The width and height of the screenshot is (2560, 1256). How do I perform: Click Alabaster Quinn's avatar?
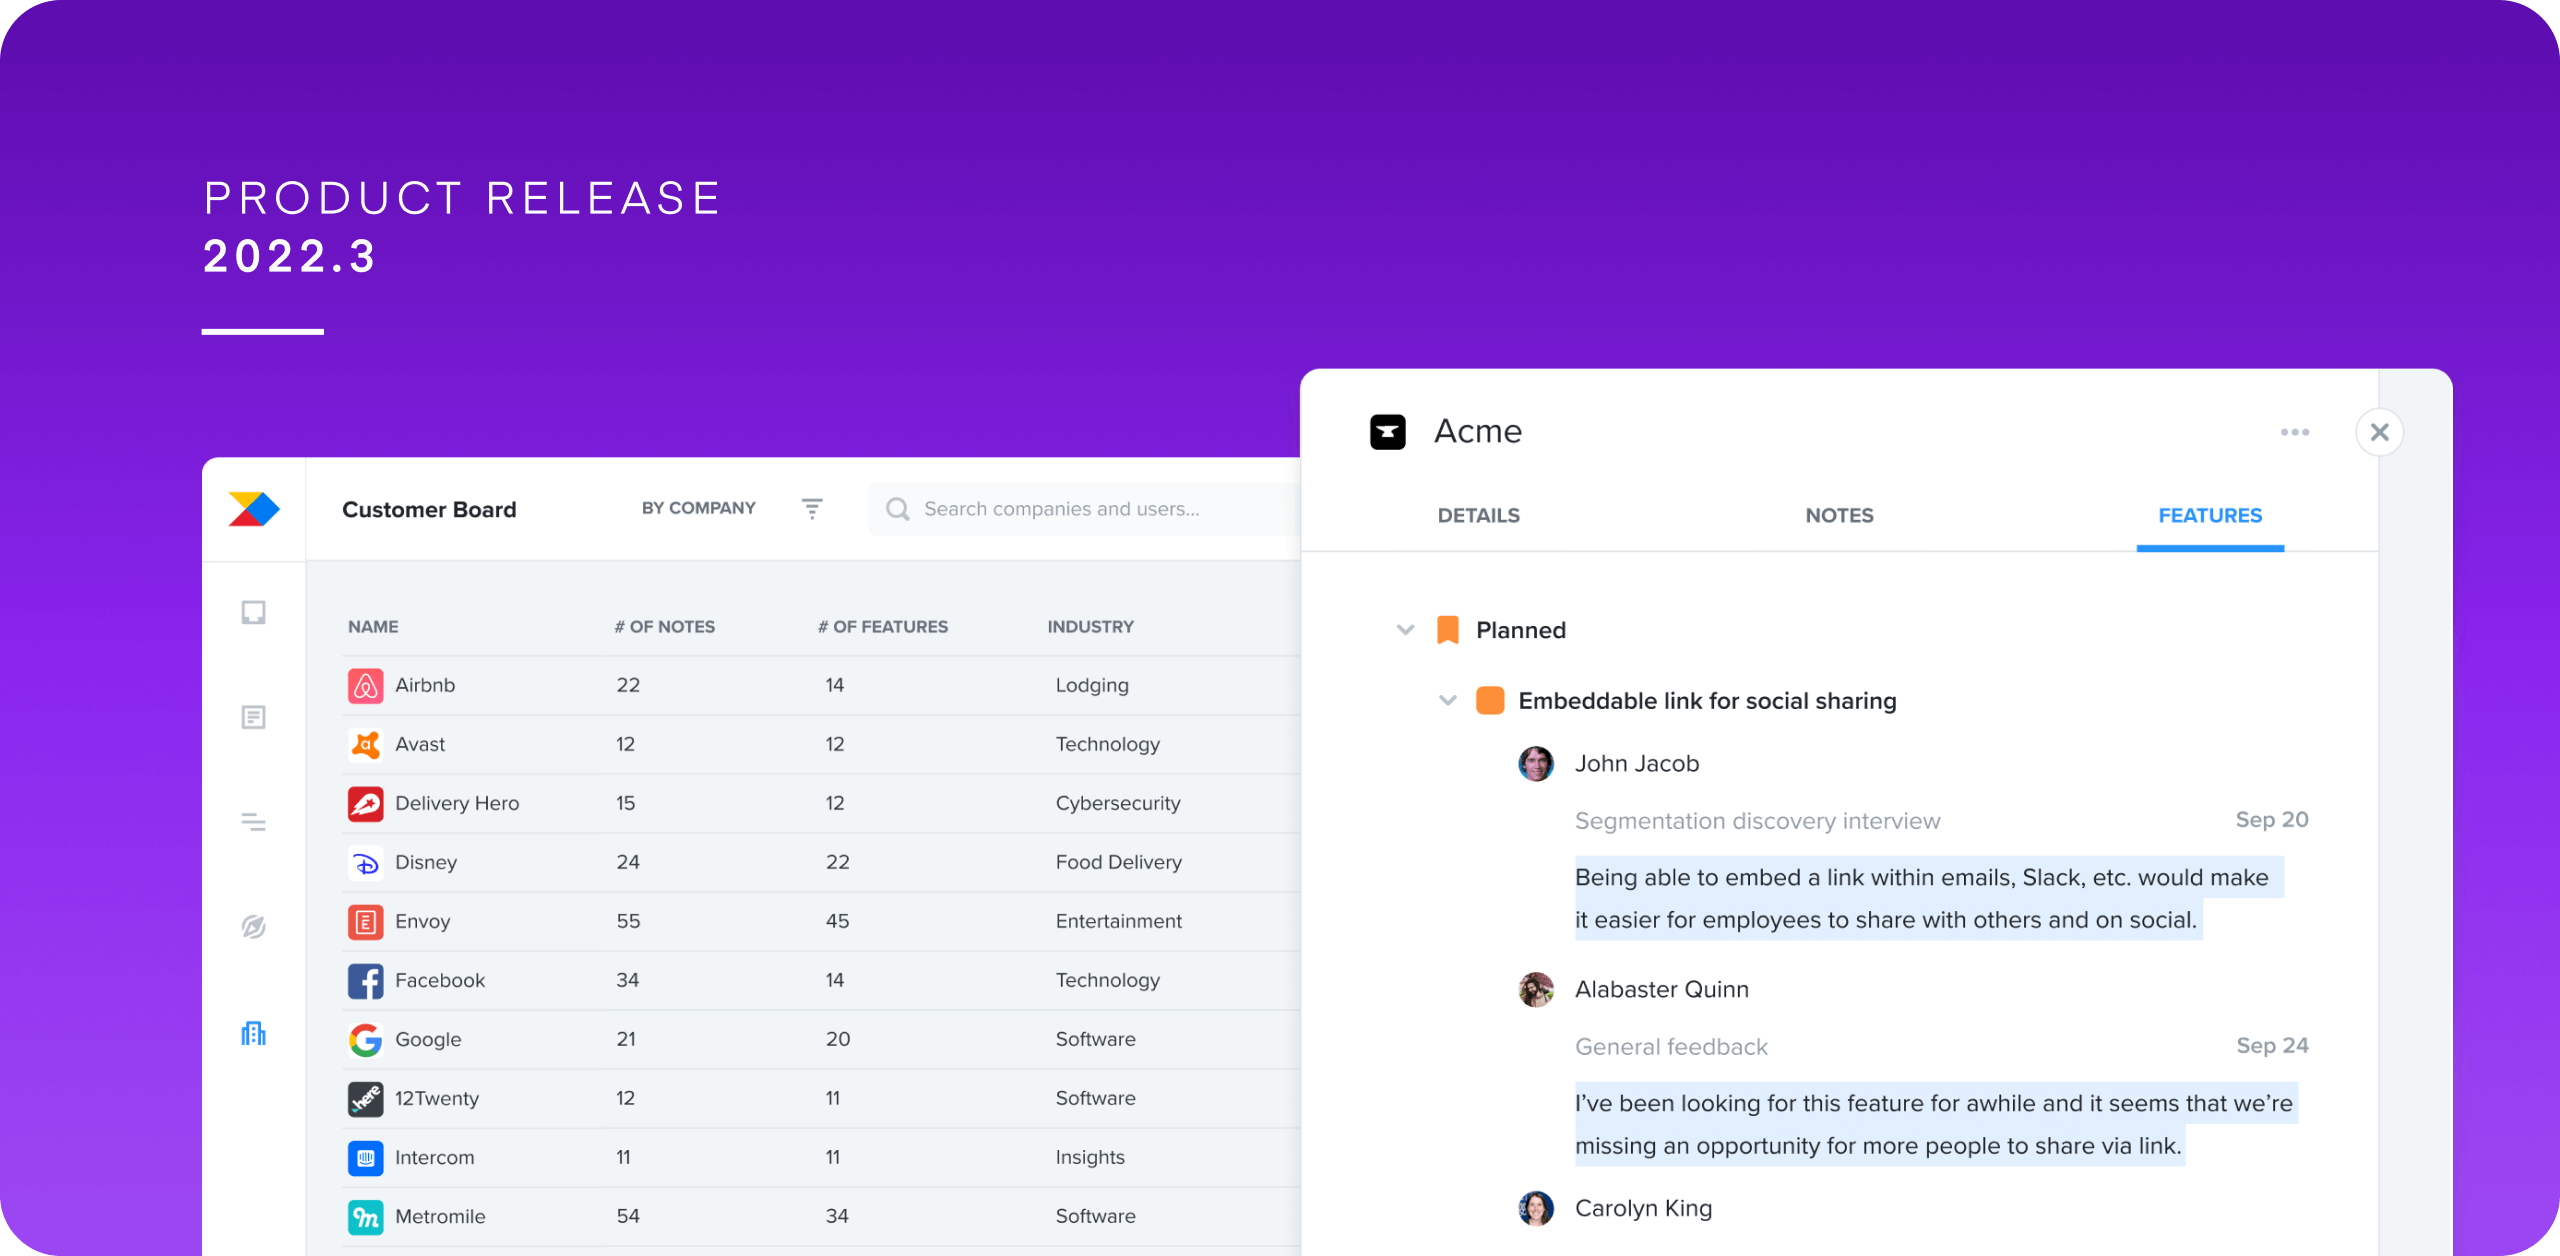click(1536, 990)
